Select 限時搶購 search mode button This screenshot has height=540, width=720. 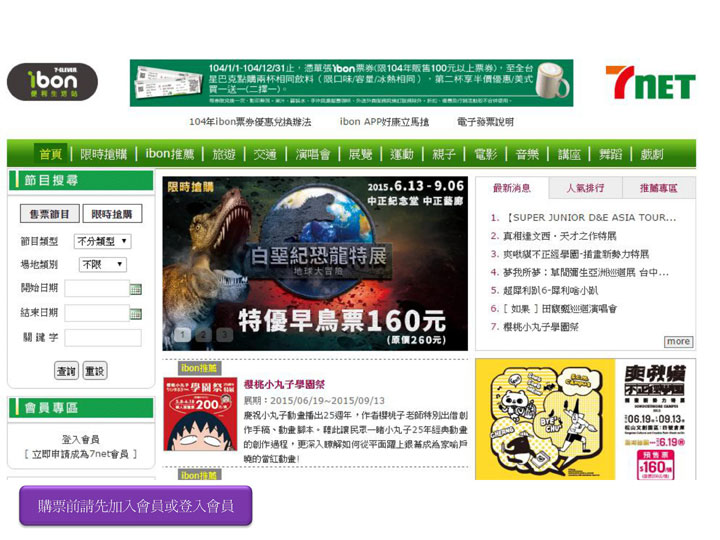click(112, 214)
